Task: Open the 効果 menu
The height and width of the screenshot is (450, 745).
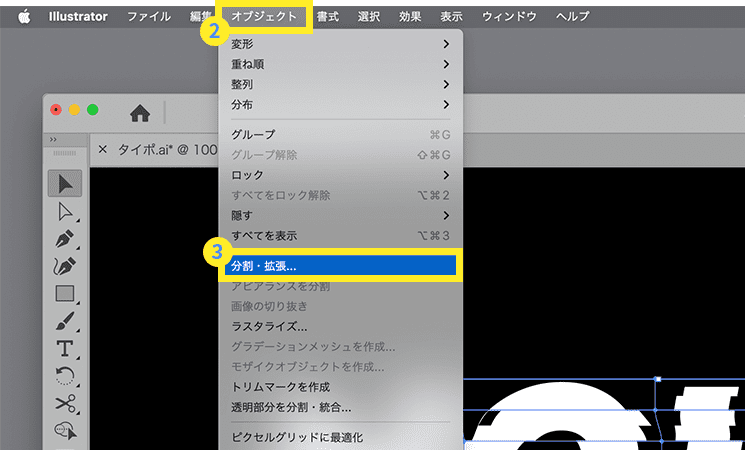Action: click(x=410, y=17)
